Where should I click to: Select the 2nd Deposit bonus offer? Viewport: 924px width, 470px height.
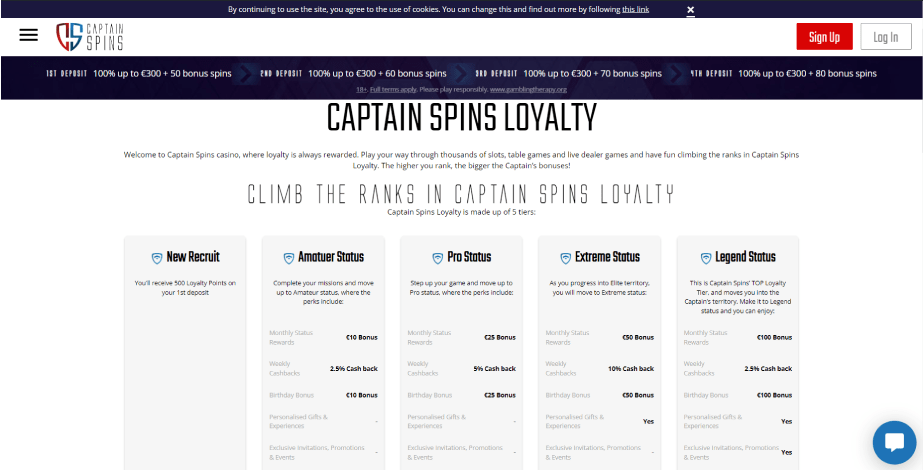(x=354, y=74)
